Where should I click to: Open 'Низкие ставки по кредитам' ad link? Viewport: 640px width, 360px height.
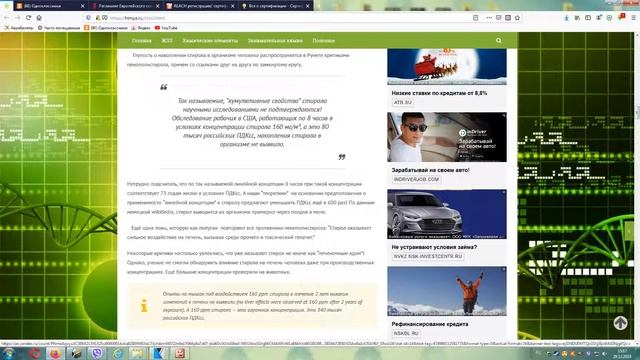439,93
